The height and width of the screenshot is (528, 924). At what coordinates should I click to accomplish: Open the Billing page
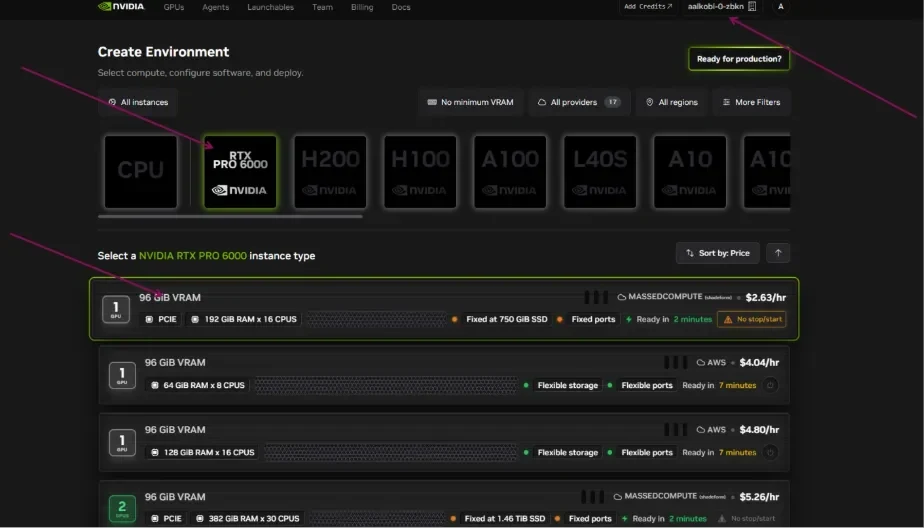pos(362,7)
